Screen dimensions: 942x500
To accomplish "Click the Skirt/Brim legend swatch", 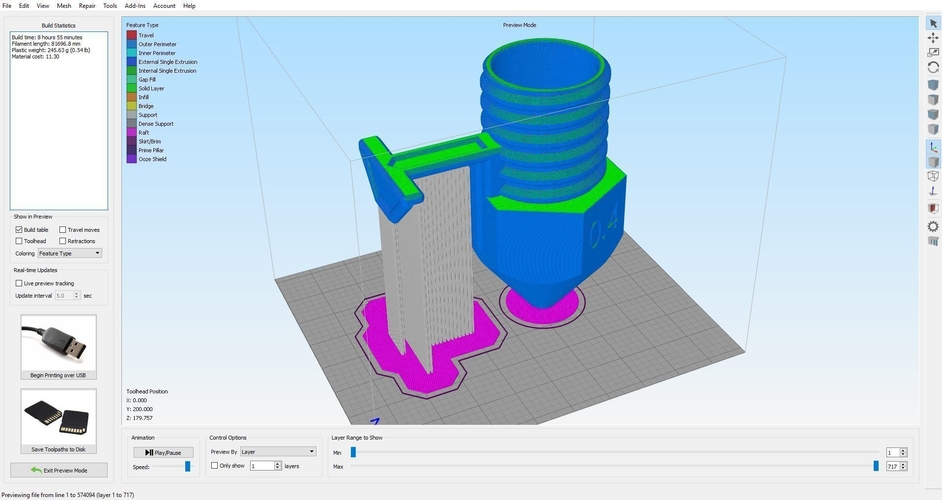I will click(131, 141).
